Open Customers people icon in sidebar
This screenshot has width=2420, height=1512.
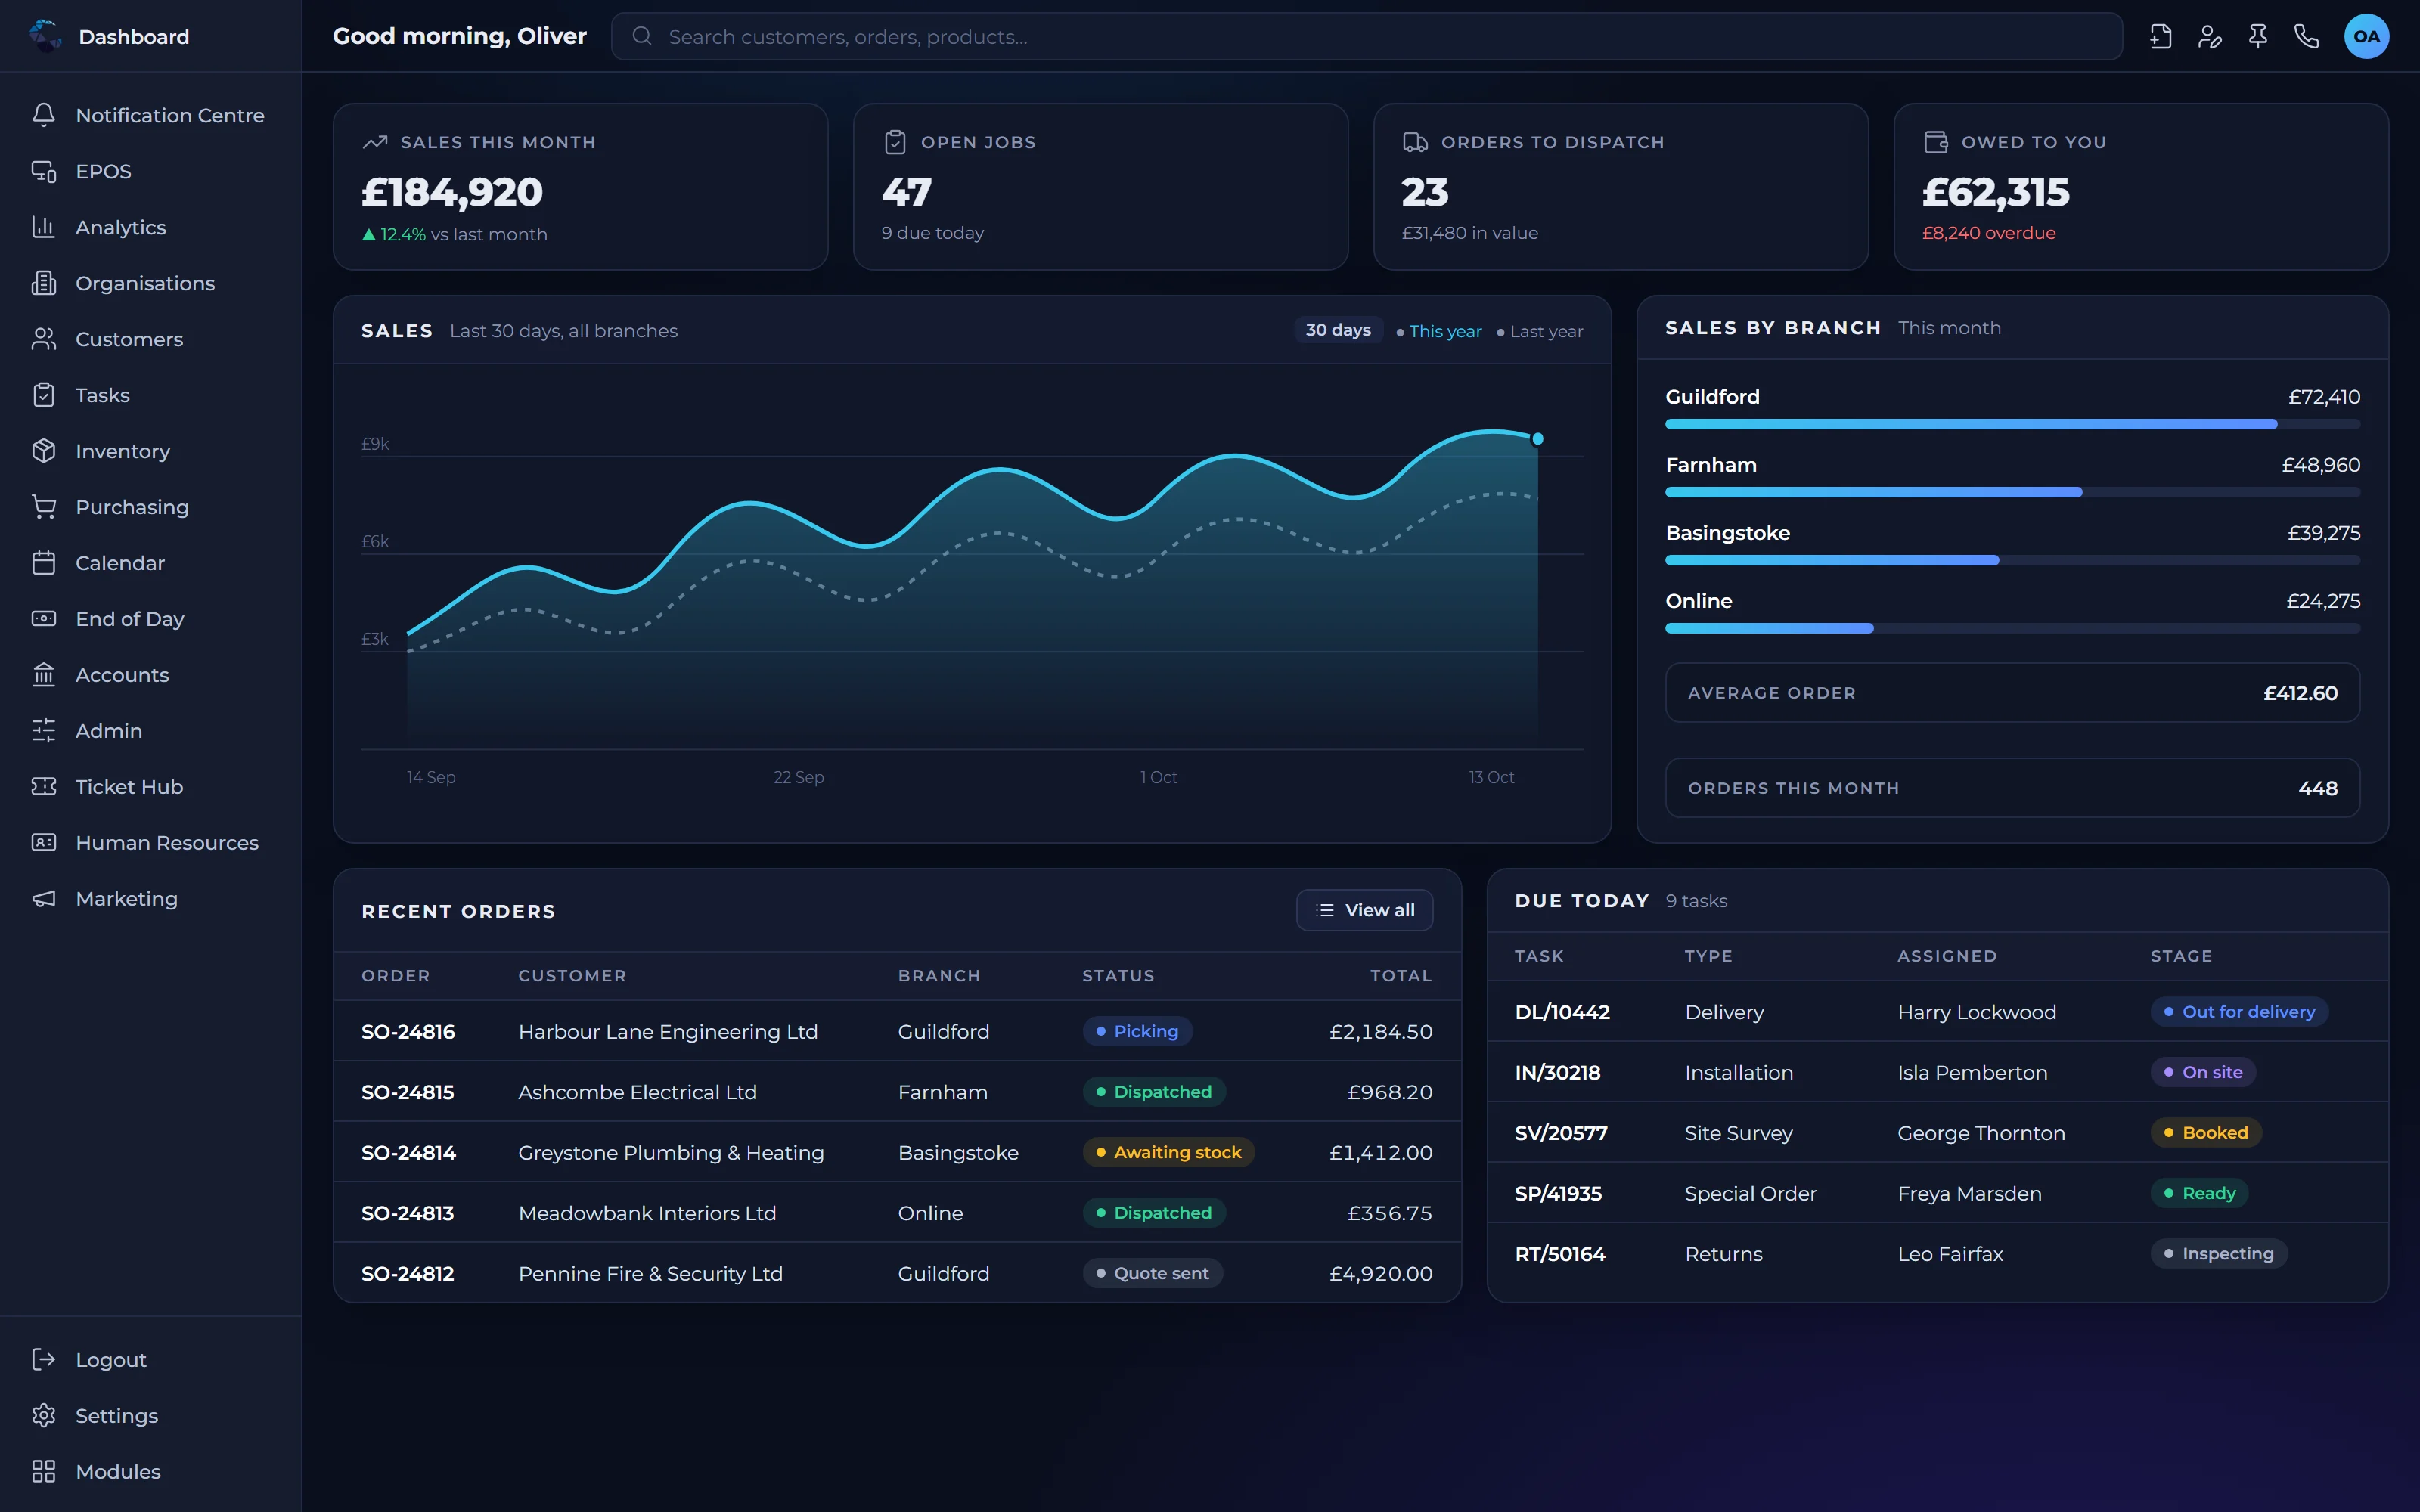tap(44, 339)
